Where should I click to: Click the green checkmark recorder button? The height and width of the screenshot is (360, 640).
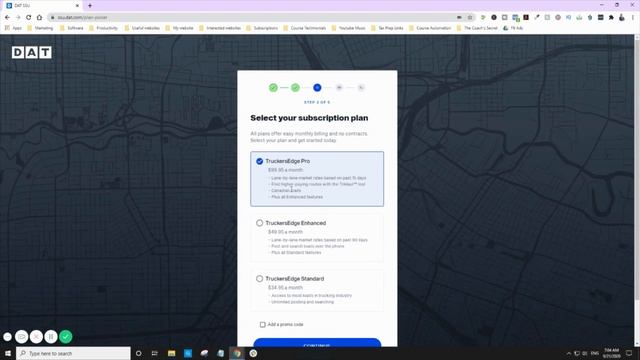(x=66, y=337)
